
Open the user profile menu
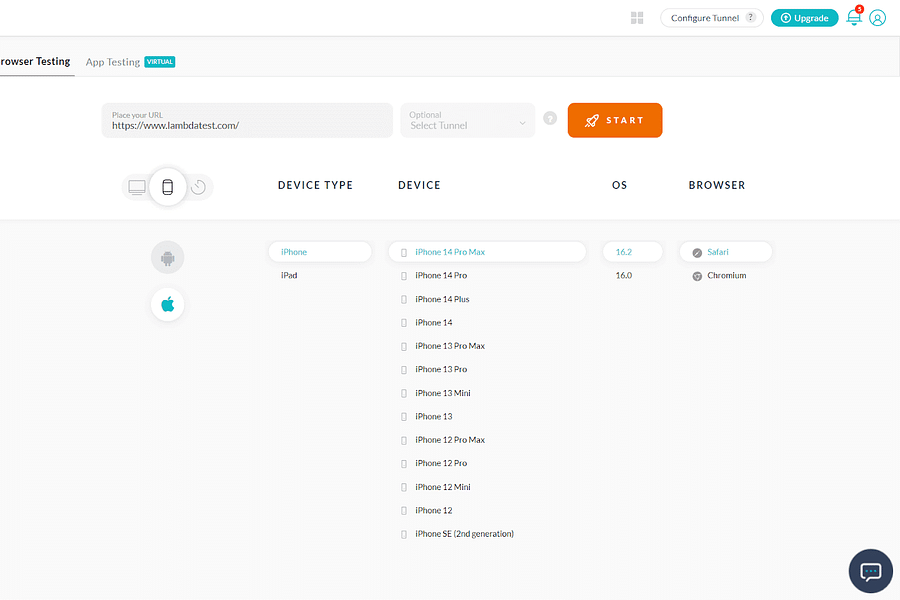[877, 17]
